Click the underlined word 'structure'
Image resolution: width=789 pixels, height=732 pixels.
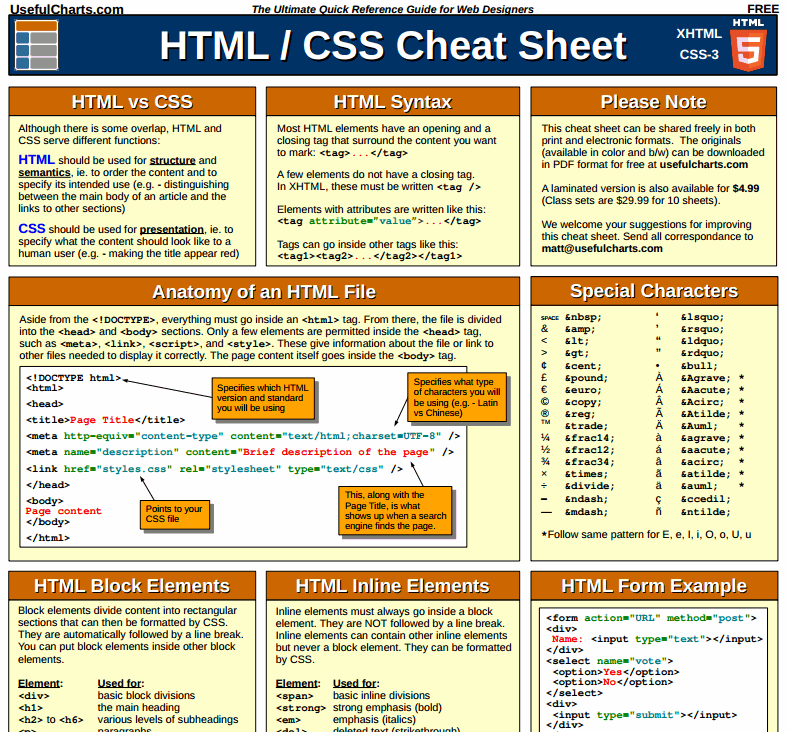pos(173,160)
